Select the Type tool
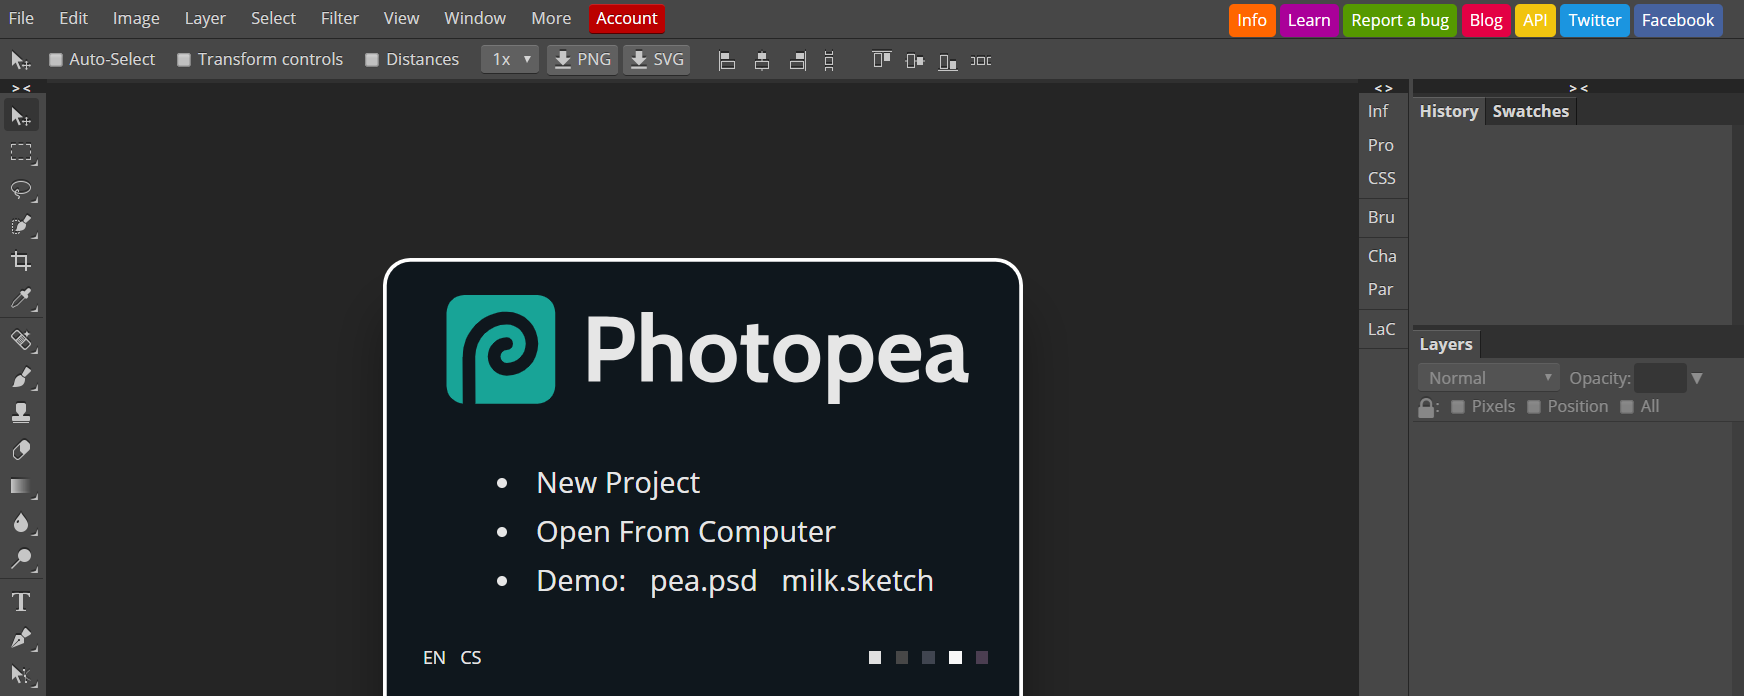 click(21, 602)
